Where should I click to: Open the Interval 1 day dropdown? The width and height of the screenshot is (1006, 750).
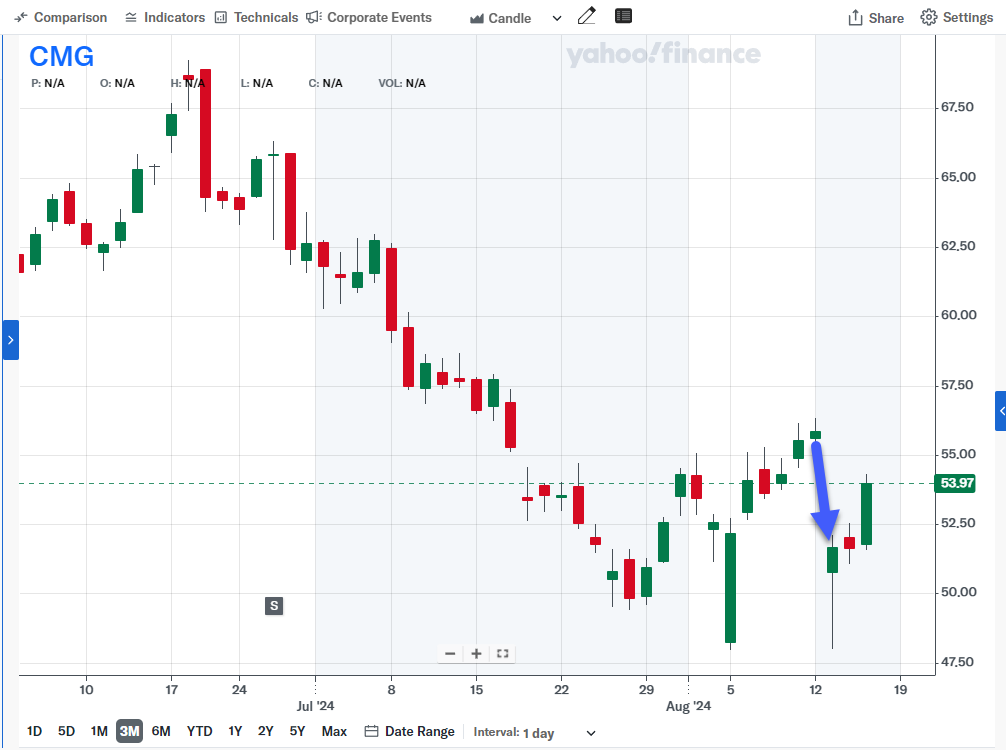tap(534, 733)
